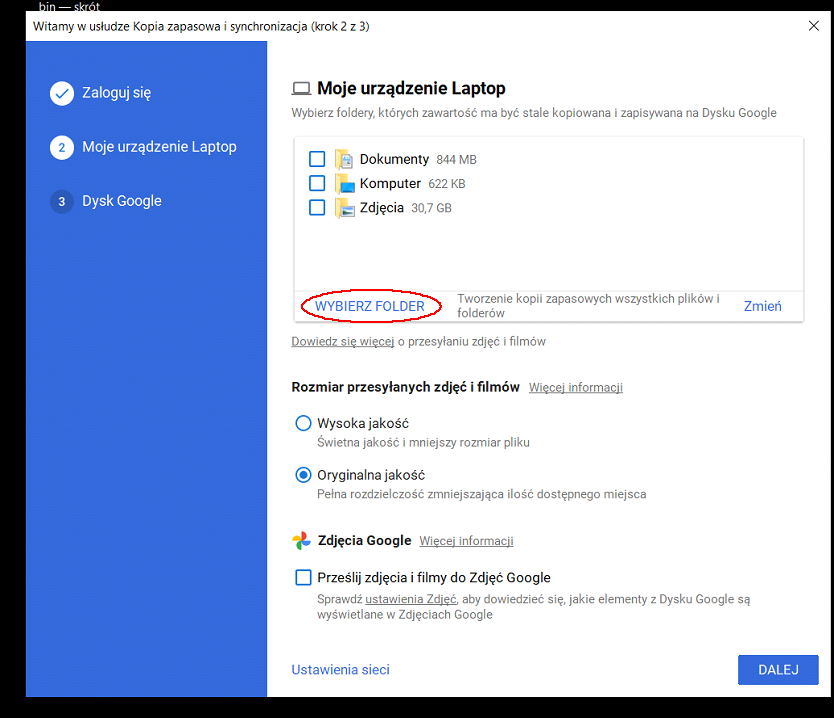Click Świetna jakość i mniejszy rozmiar pliku text
This screenshot has height=718, width=835.
point(423,443)
